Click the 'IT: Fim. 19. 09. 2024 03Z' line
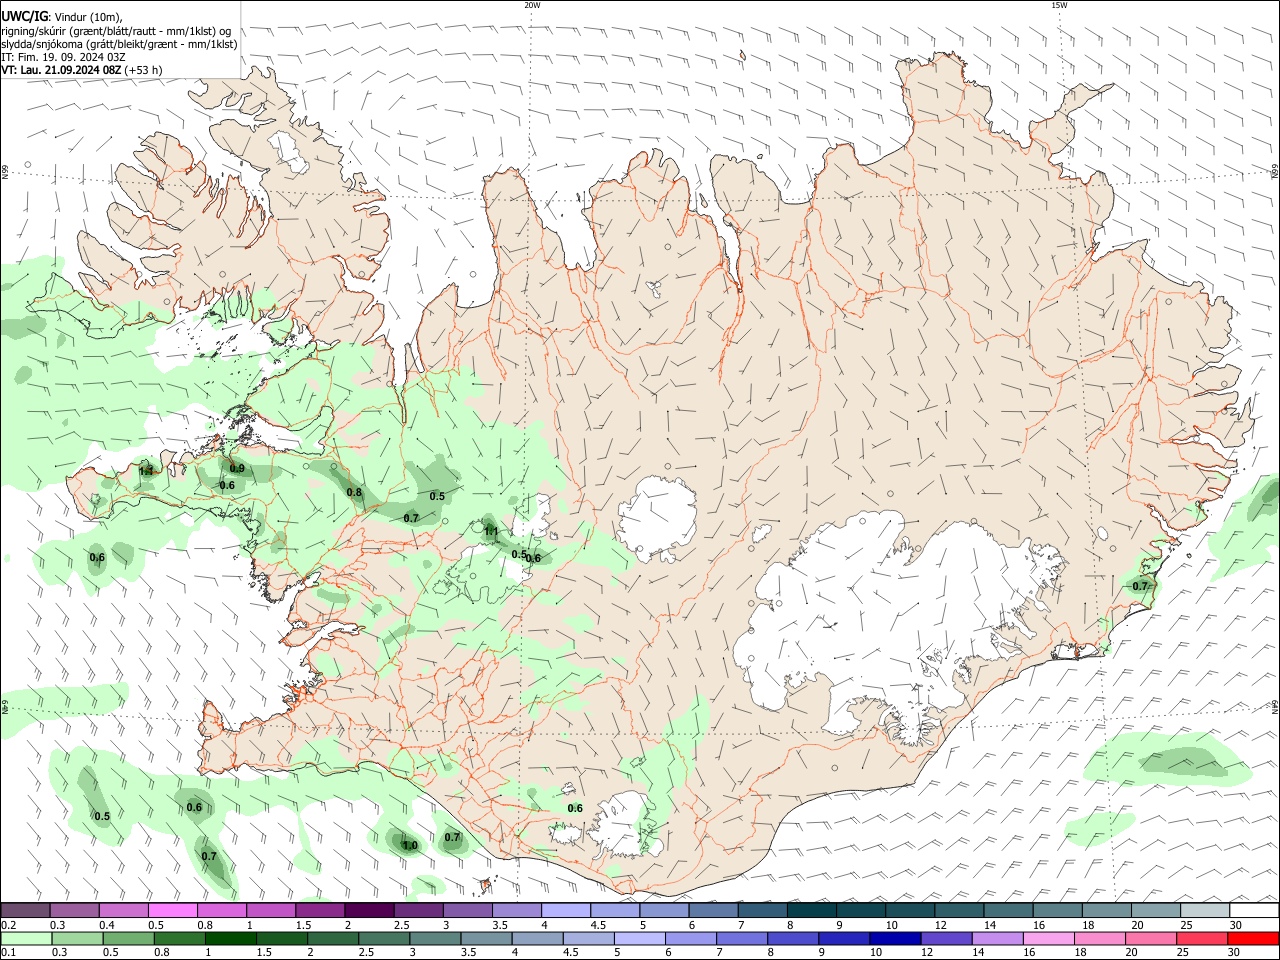This screenshot has height=960, width=1280. [62, 57]
